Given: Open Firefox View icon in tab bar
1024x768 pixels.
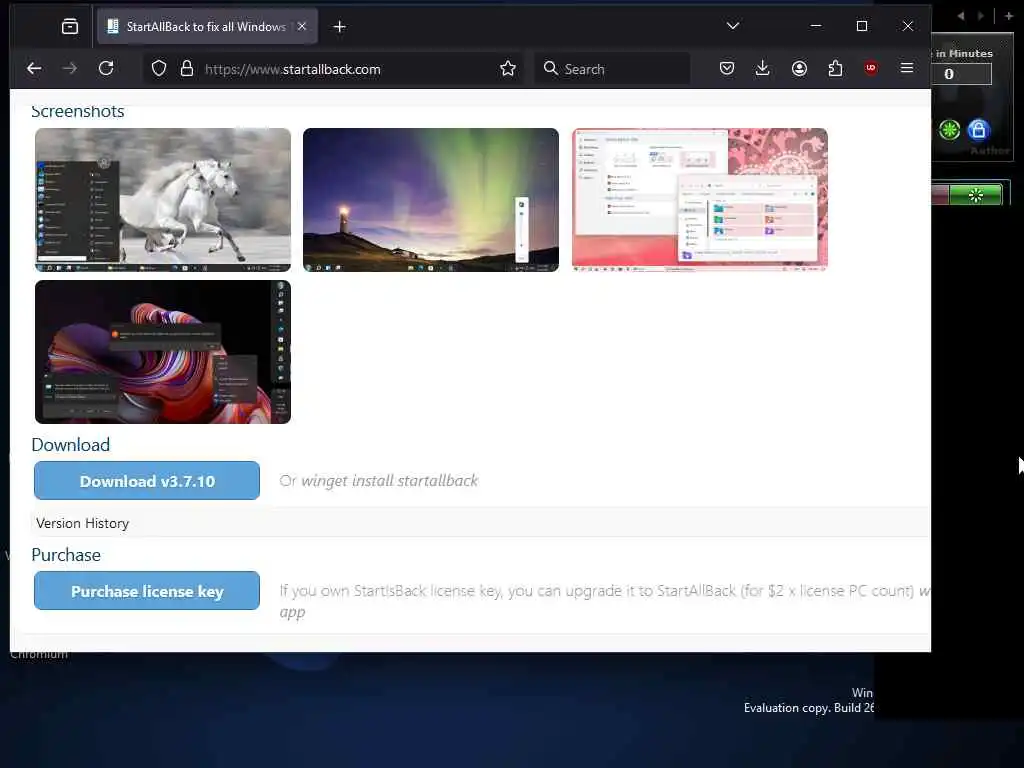Looking at the screenshot, I should point(70,27).
